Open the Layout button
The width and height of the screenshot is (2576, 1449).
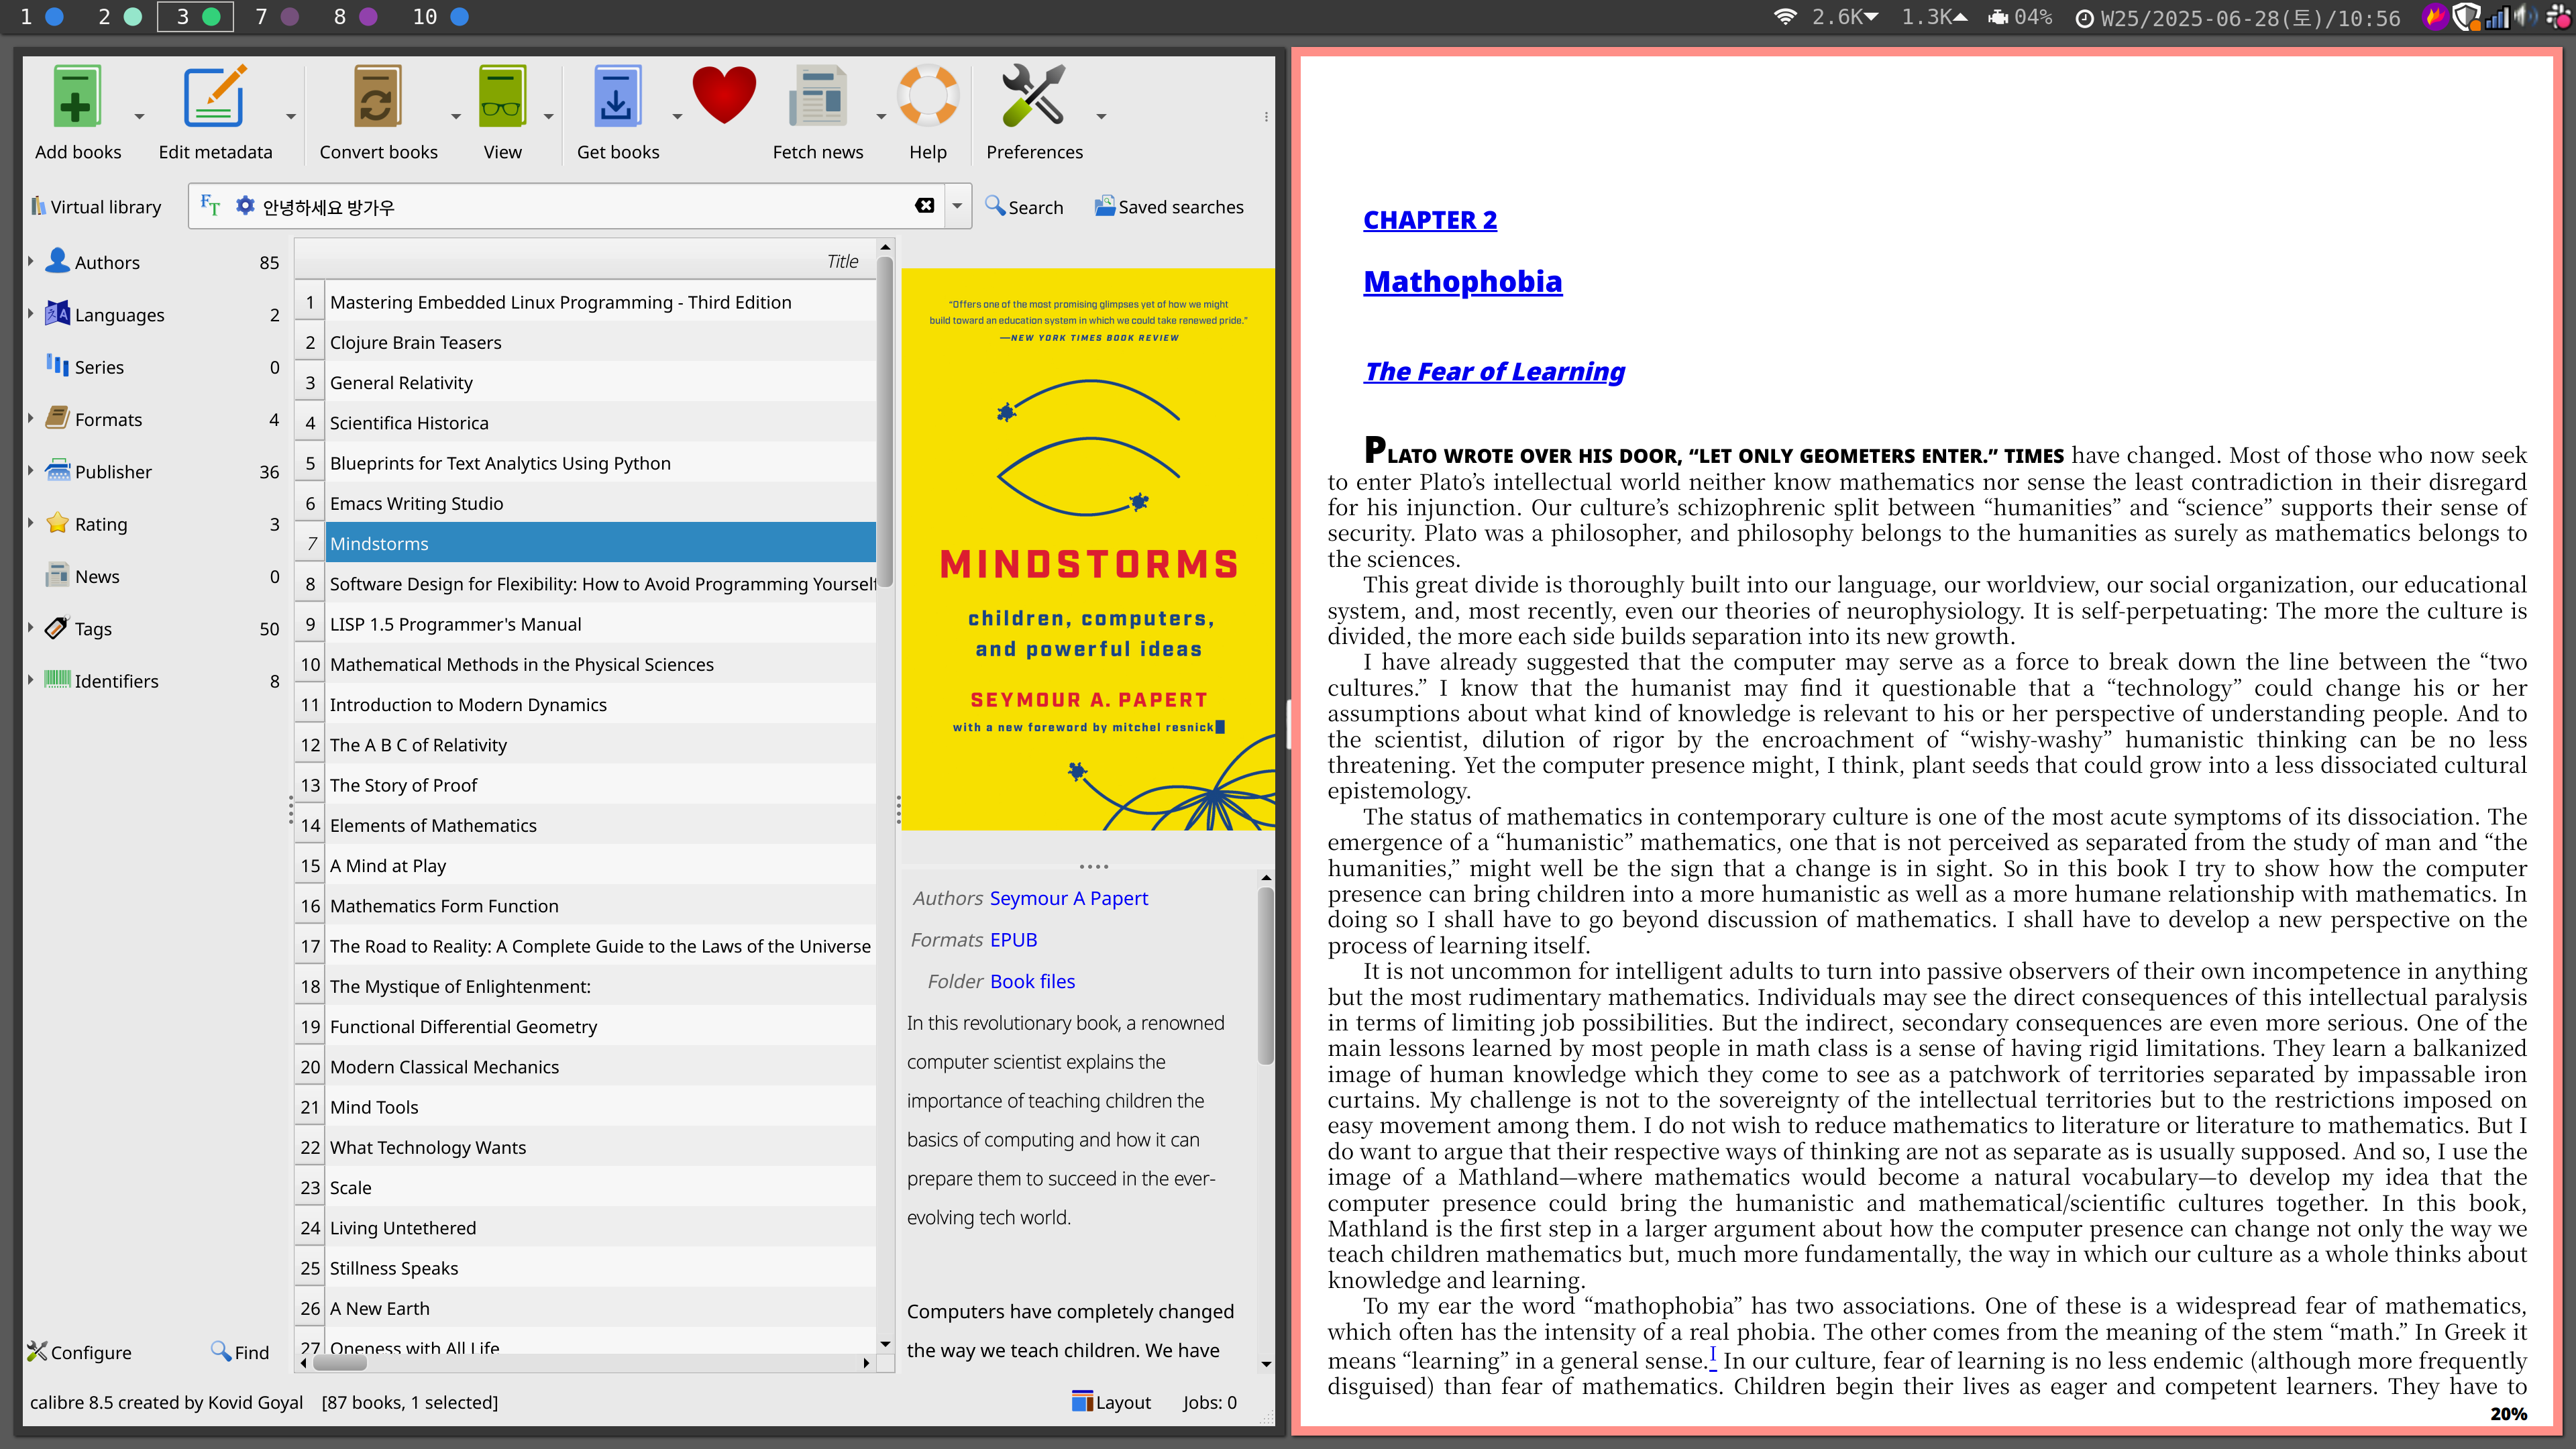coord(1111,1402)
